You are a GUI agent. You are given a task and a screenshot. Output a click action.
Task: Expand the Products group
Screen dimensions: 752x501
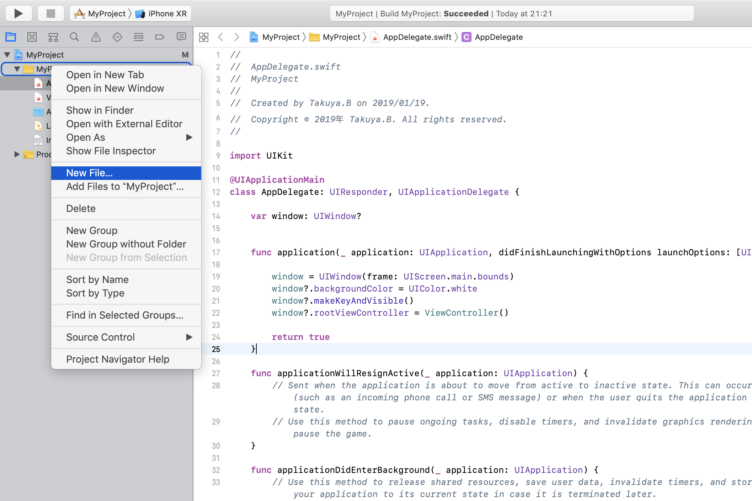coord(17,154)
